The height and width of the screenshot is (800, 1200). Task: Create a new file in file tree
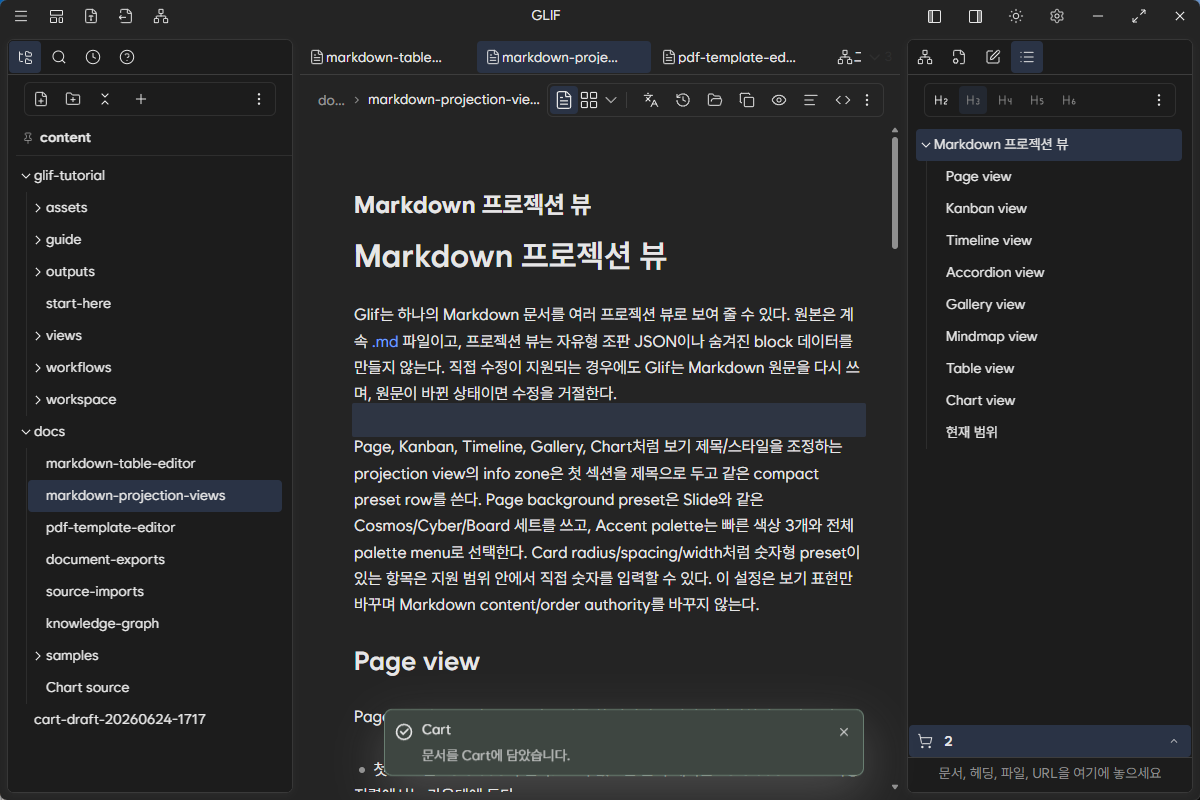[41, 99]
